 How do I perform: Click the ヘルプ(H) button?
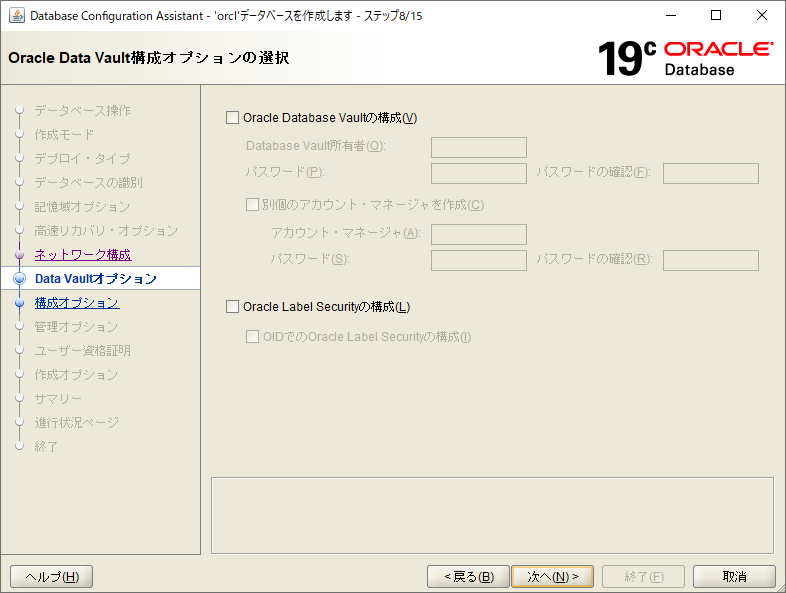click(52, 576)
